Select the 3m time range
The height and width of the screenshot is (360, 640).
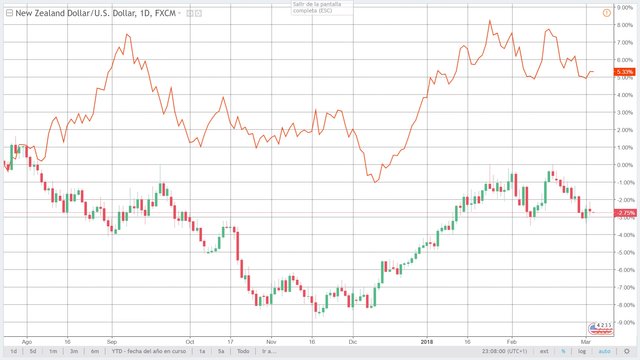tap(74, 351)
